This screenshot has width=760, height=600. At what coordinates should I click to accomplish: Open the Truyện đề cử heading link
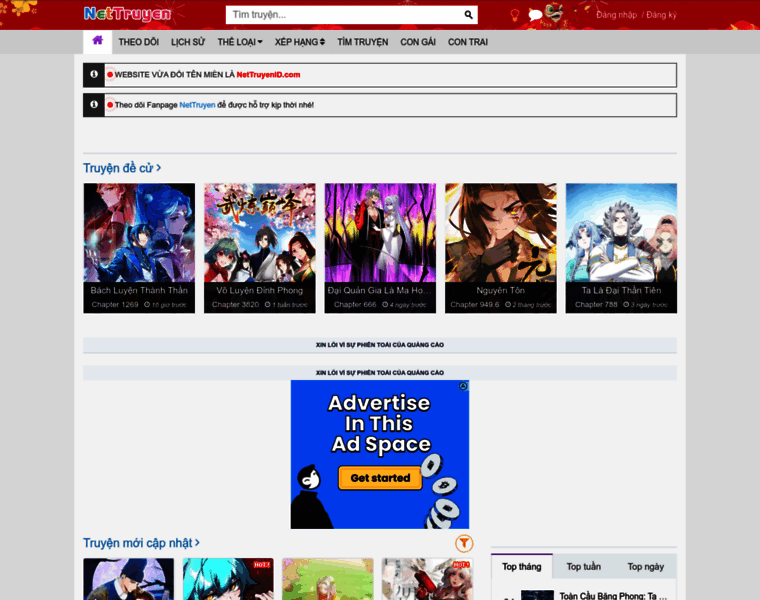[122, 168]
